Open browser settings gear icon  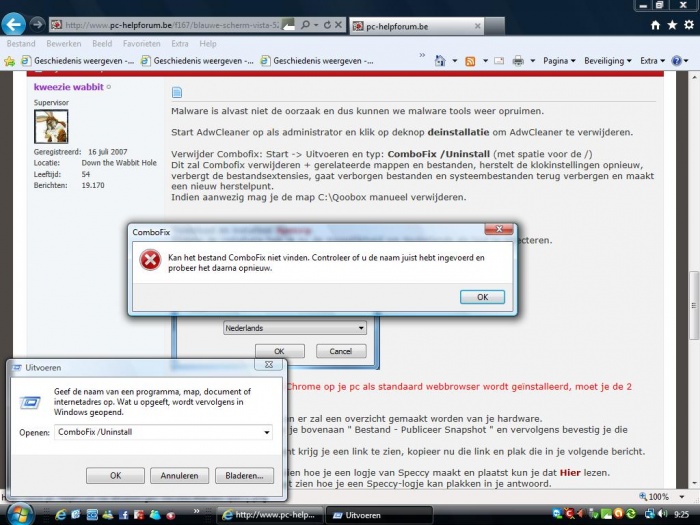pyautogui.click(x=689, y=25)
